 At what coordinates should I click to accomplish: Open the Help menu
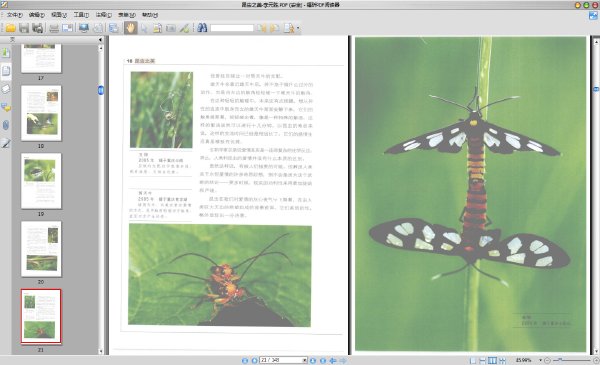coord(150,15)
